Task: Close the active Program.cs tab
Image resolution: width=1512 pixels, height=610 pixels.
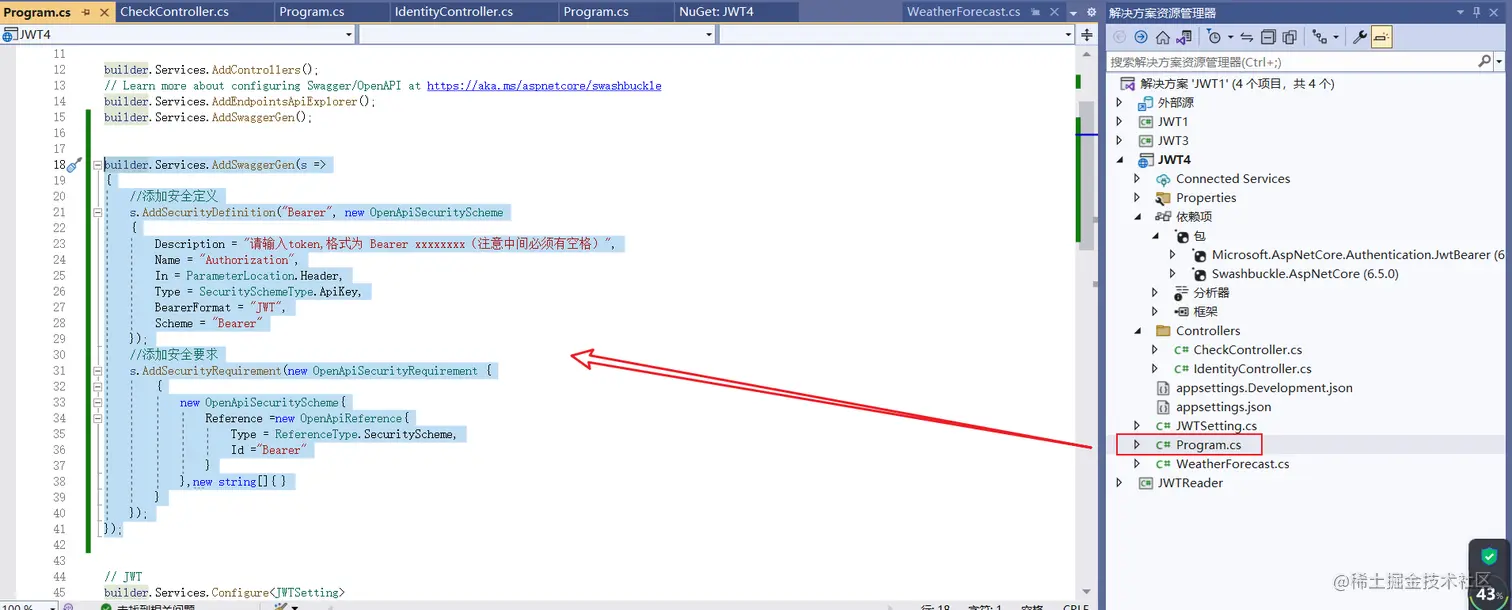Action: pos(103,12)
